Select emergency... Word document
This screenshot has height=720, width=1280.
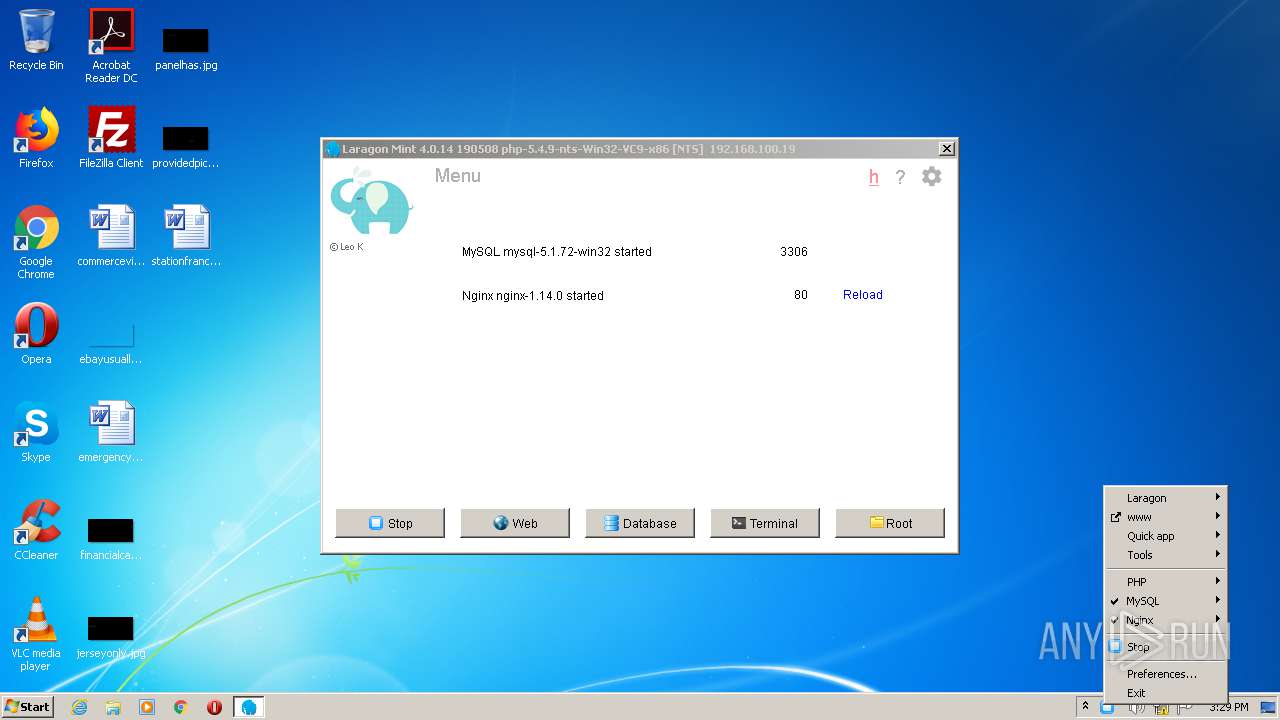coord(111,432)
